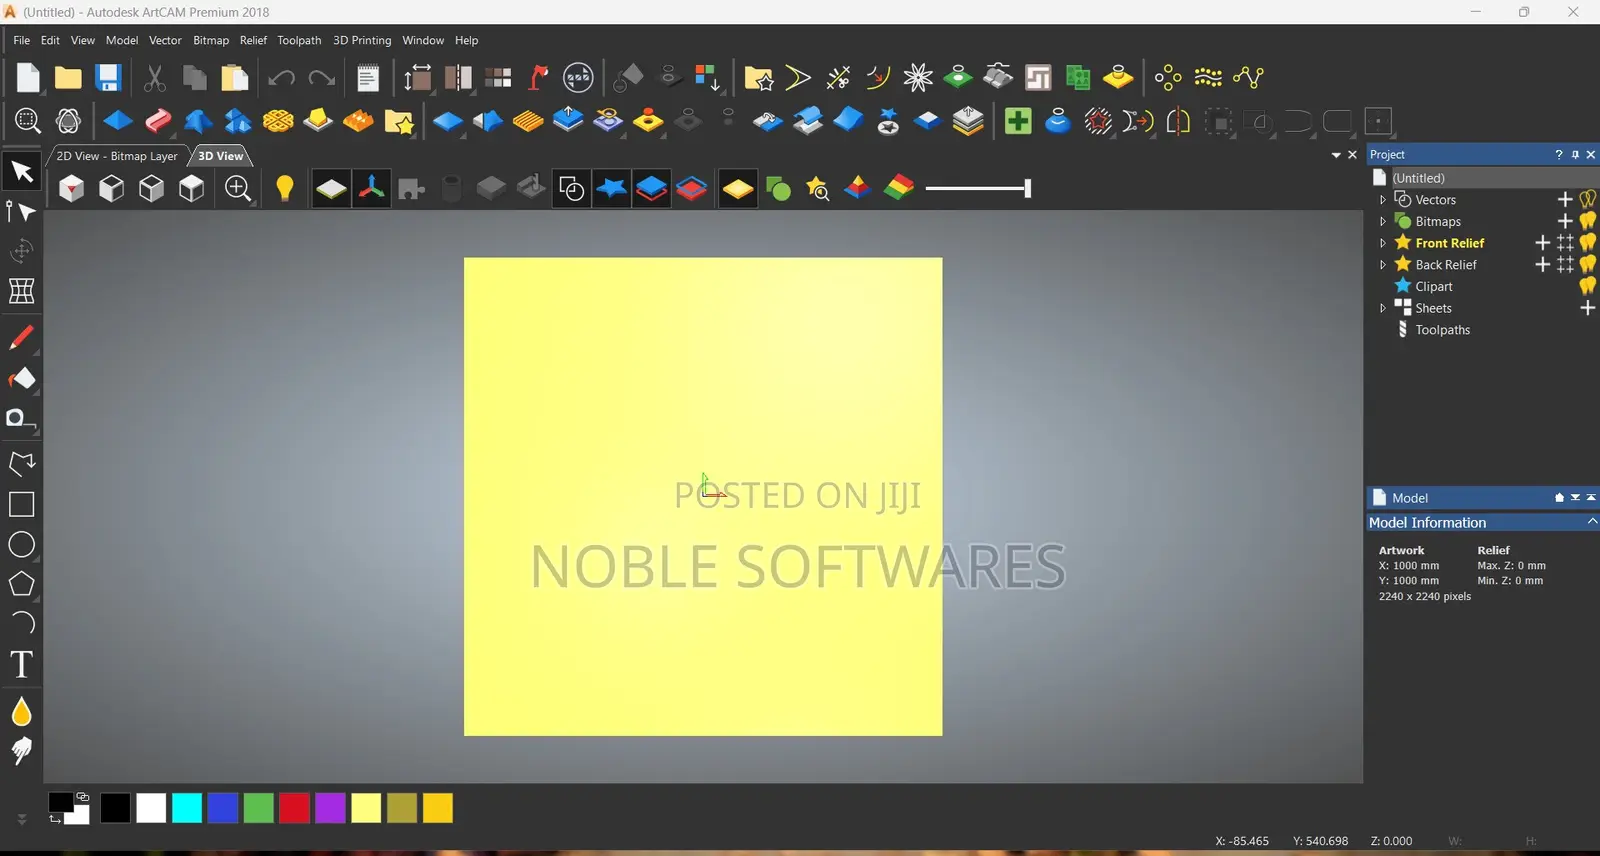Pick the red colour swatch

[x=294, y=808]
